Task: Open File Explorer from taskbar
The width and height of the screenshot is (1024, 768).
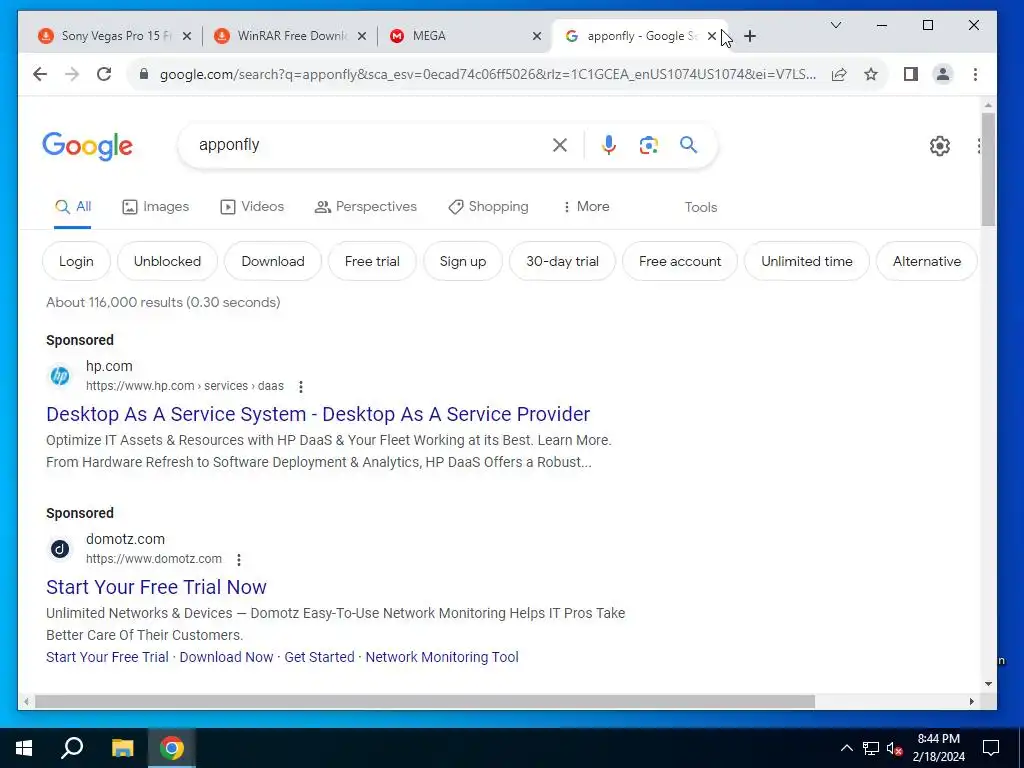Action: pyautogui.click(x=122, y=748)
